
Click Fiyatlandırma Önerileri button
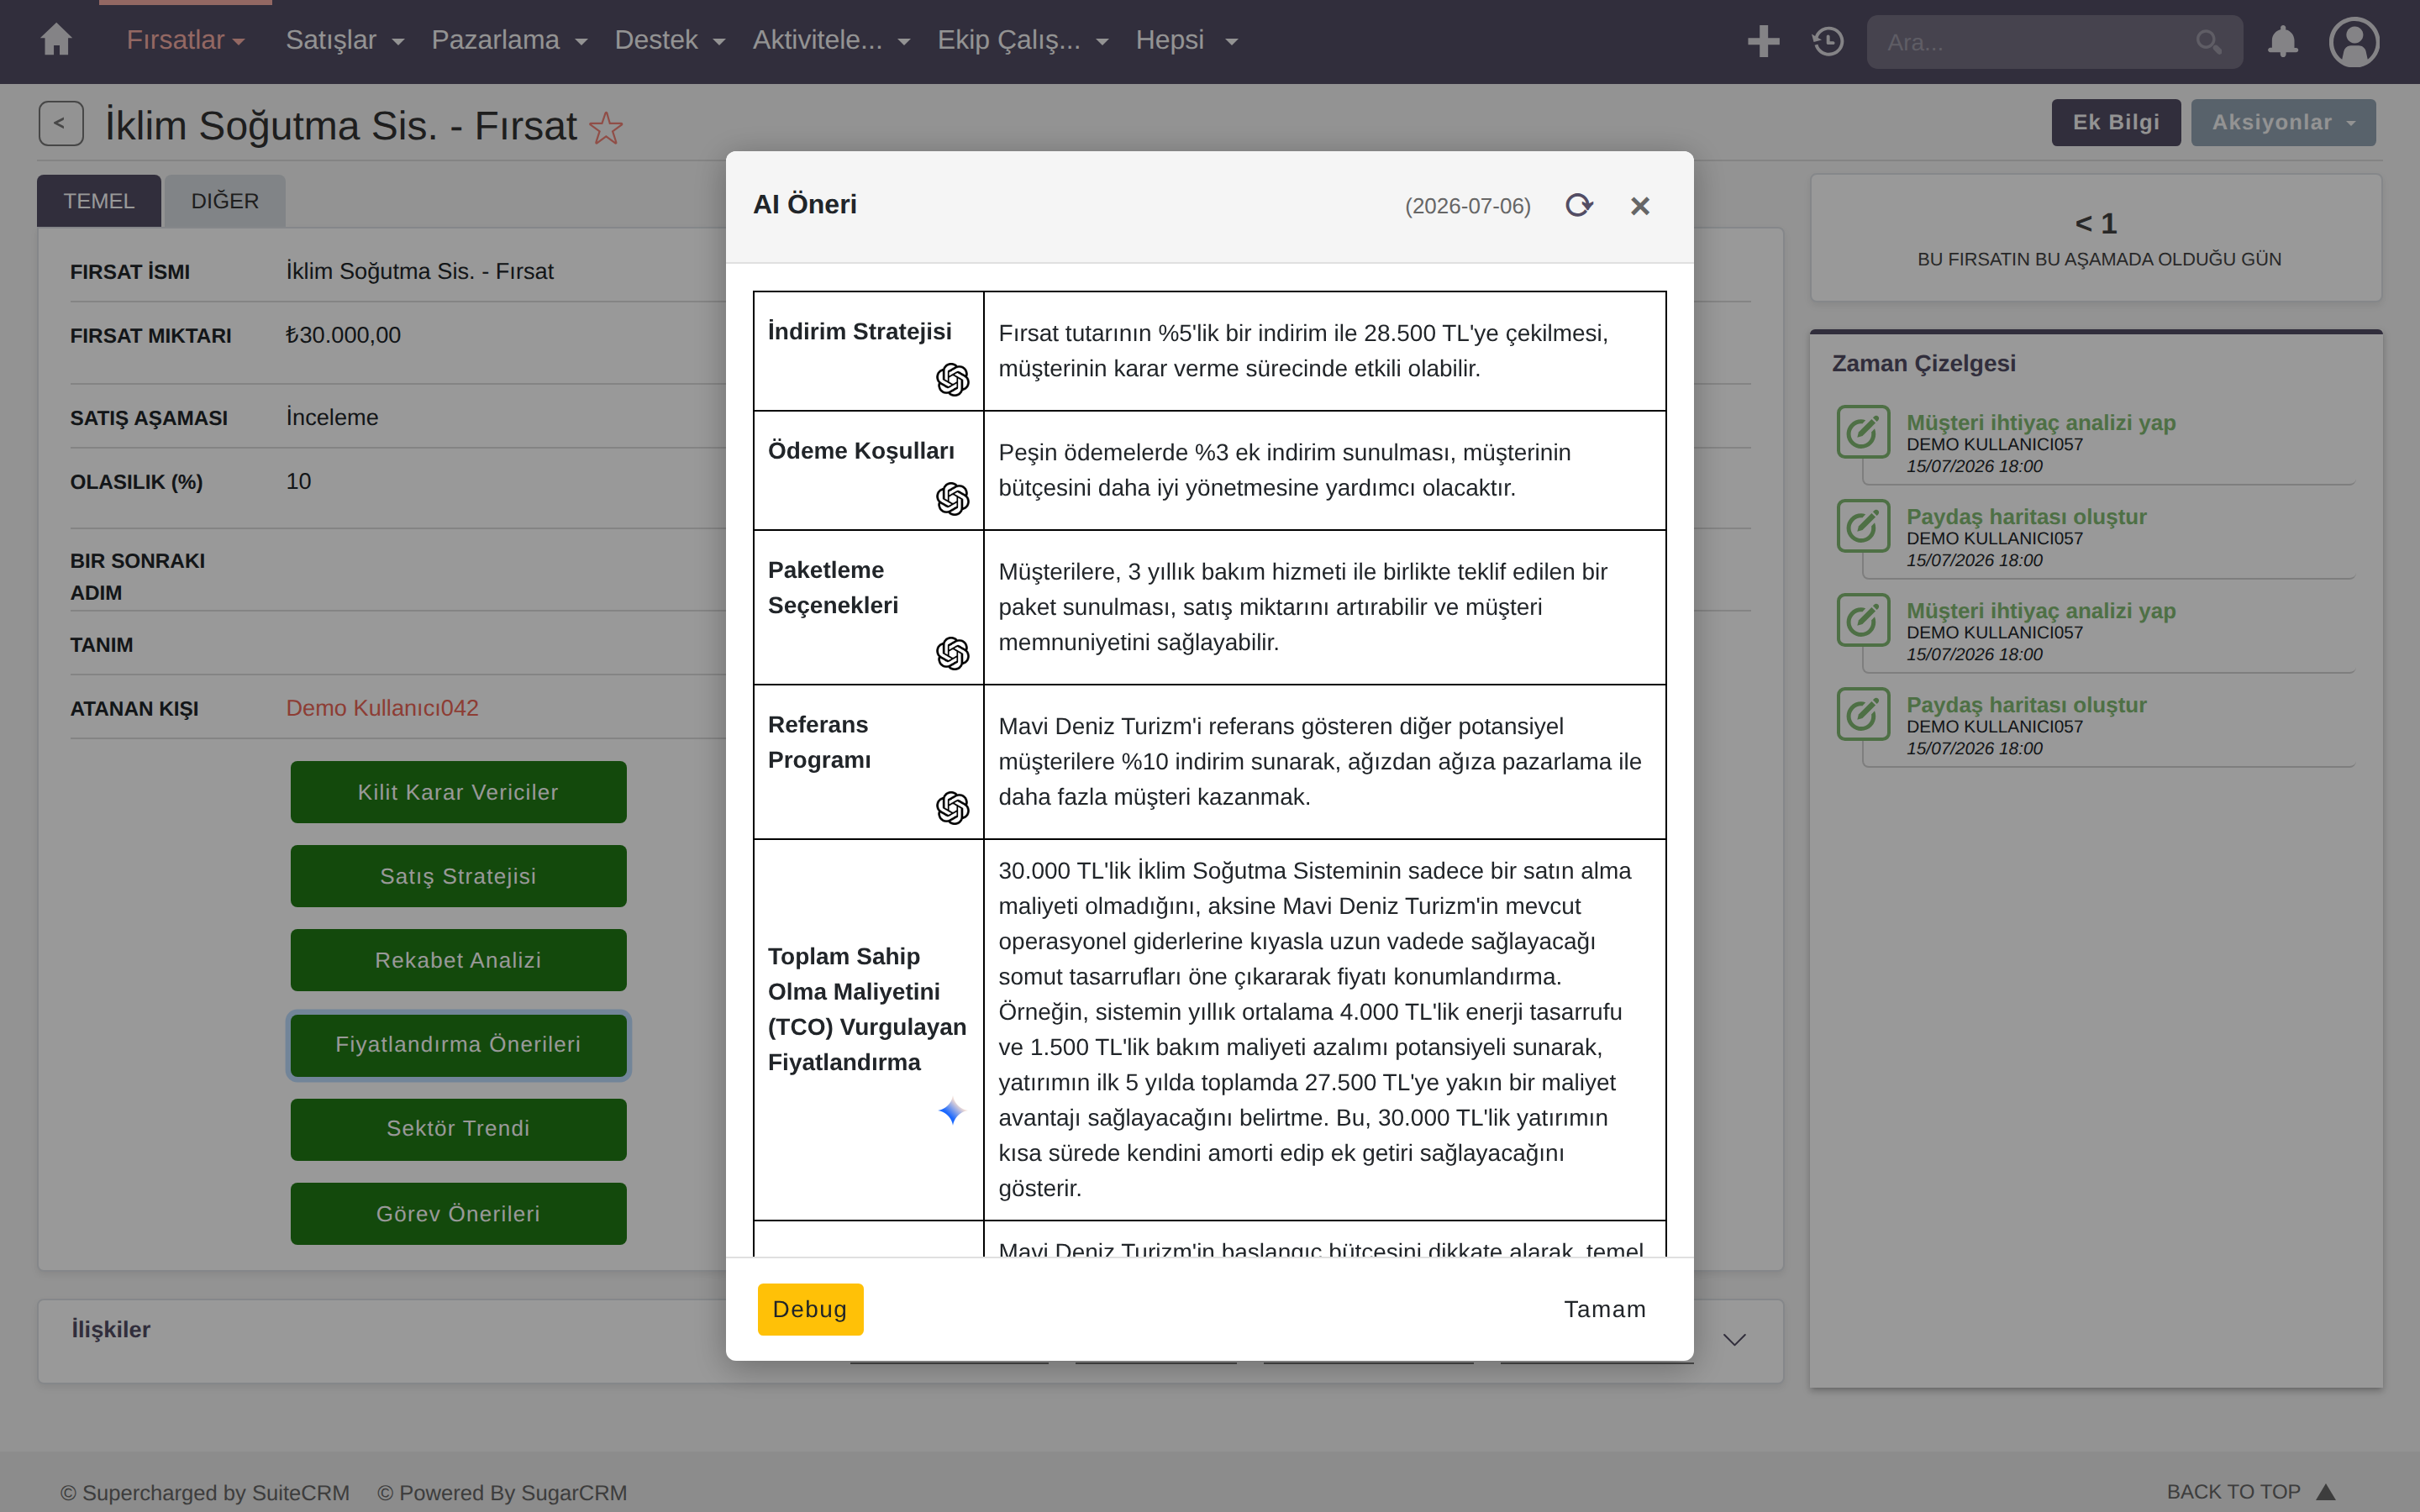tap(458, 1044)
